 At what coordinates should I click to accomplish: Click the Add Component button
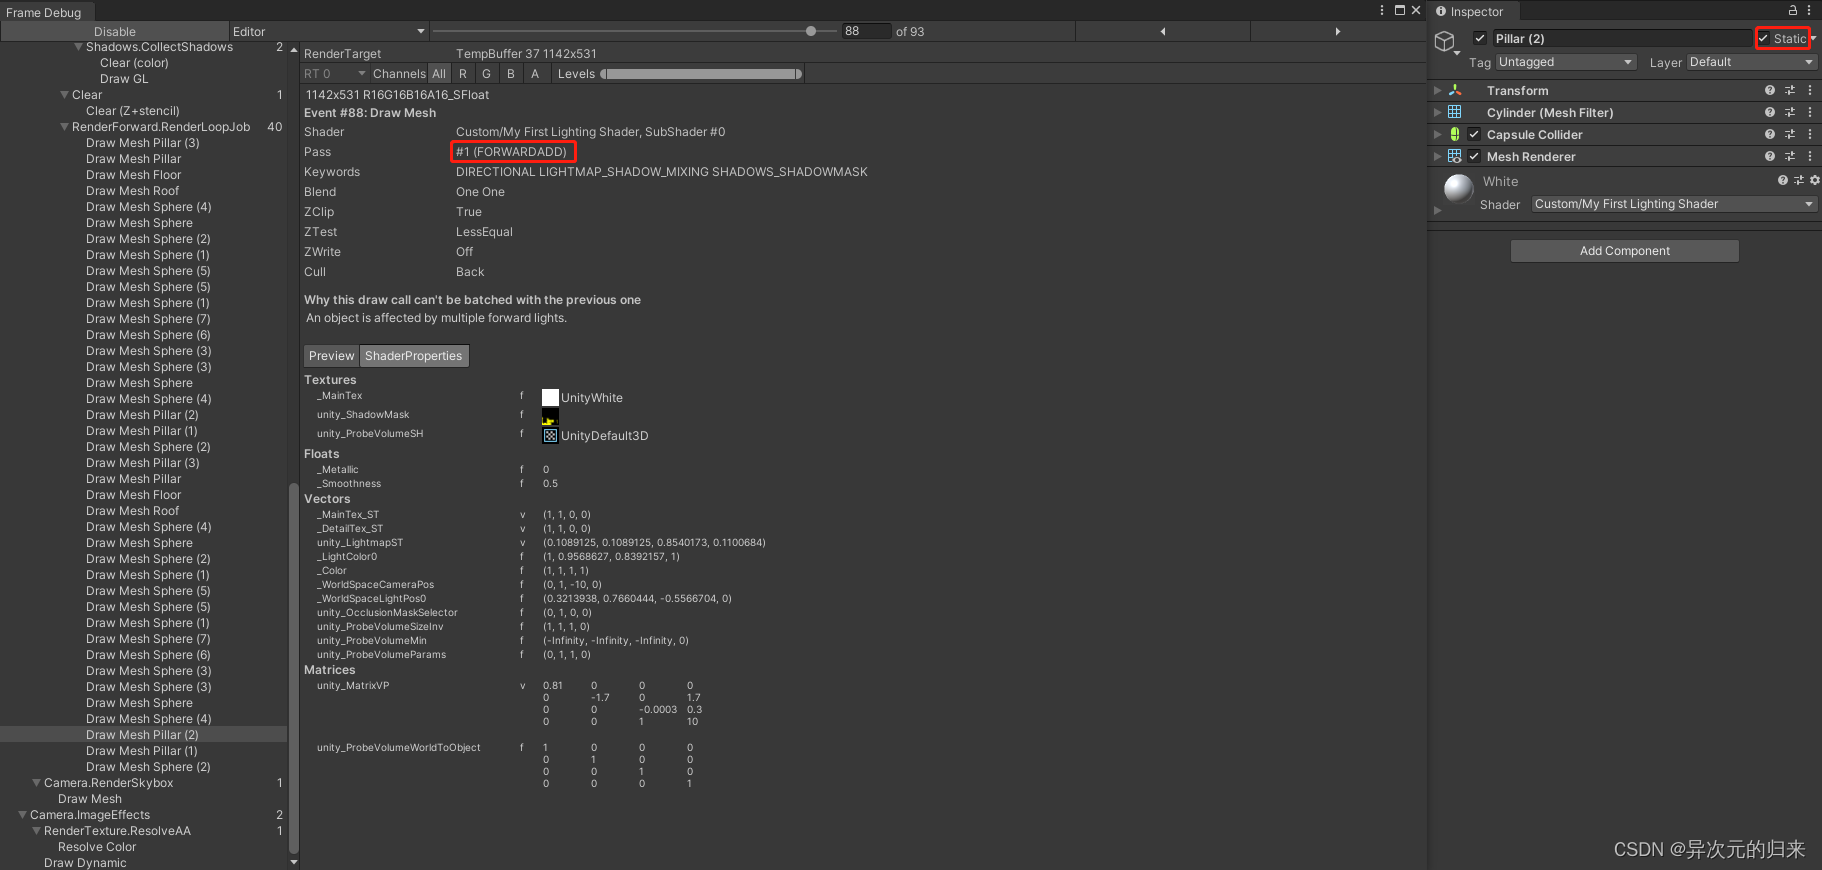click(1625, 251)
